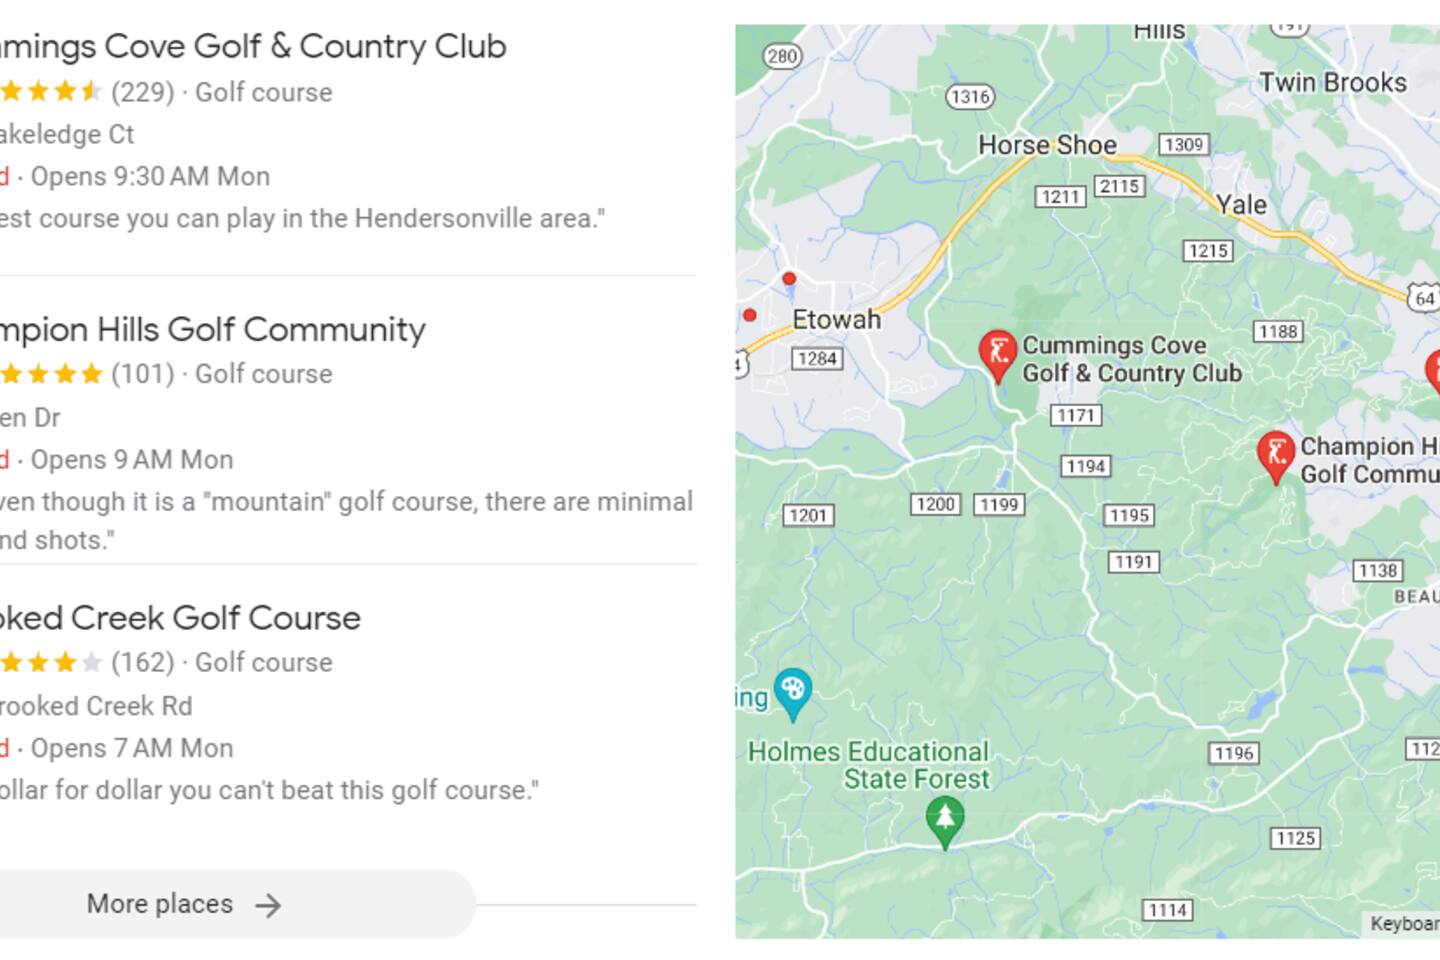1440x960 pixels.
Task: Click the Keyboard shortcuts link on map
Action: coord(1404,923)
